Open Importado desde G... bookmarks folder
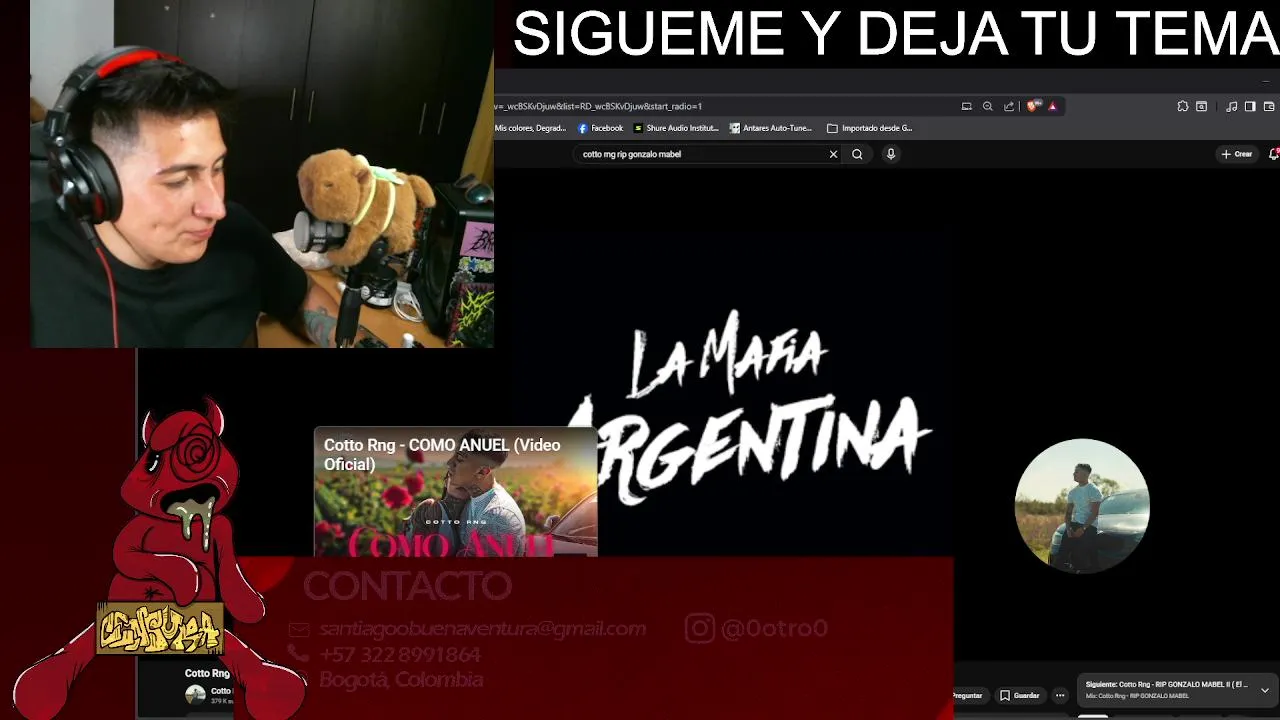Viewport: 1280px width, 720px height. pyautogui.click(x=869, y=128)
